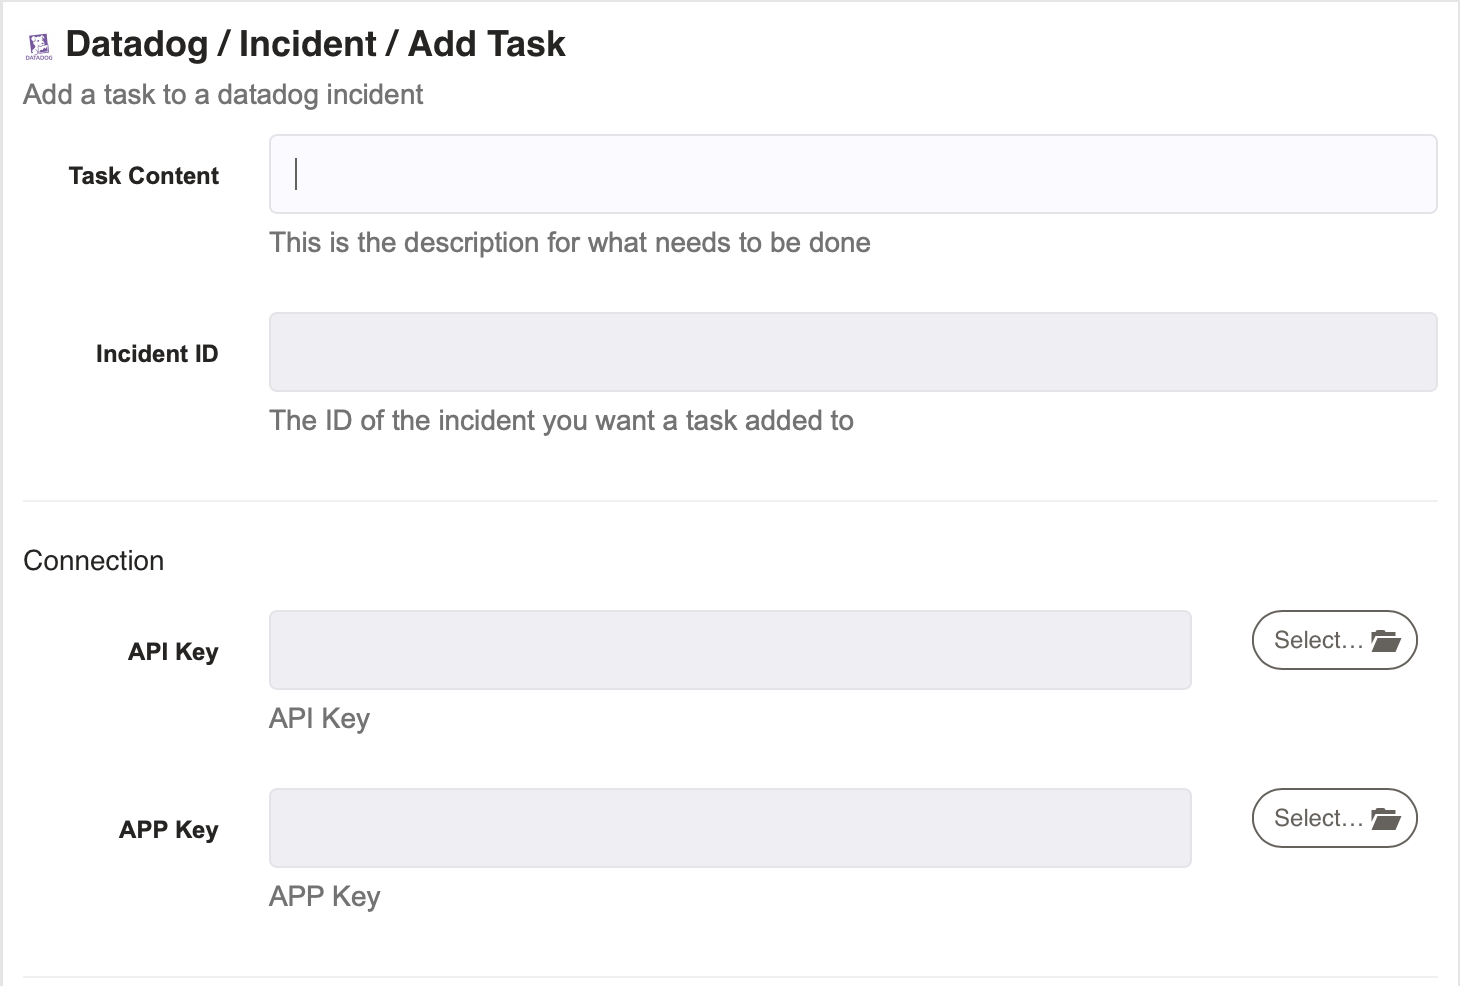Click the Connection section heading
1460x986 pixels.
click(94, 560)
